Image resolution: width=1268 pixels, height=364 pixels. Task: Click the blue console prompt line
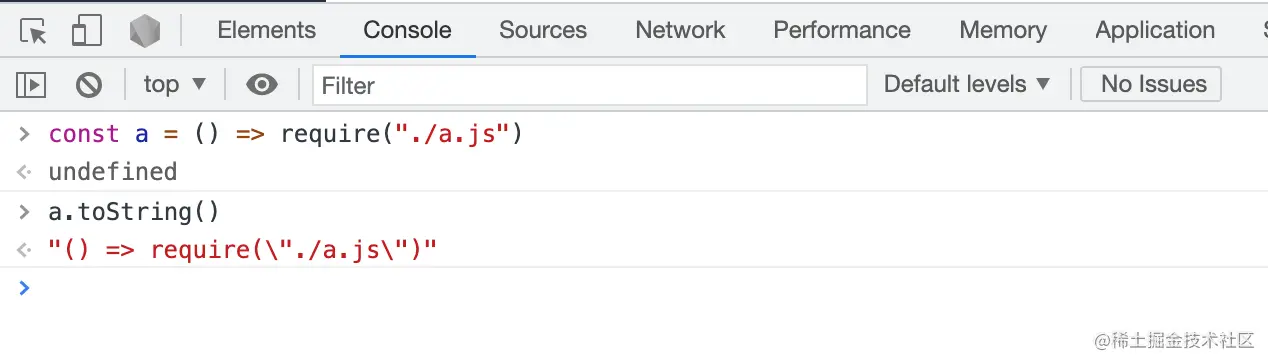[634, 288]
